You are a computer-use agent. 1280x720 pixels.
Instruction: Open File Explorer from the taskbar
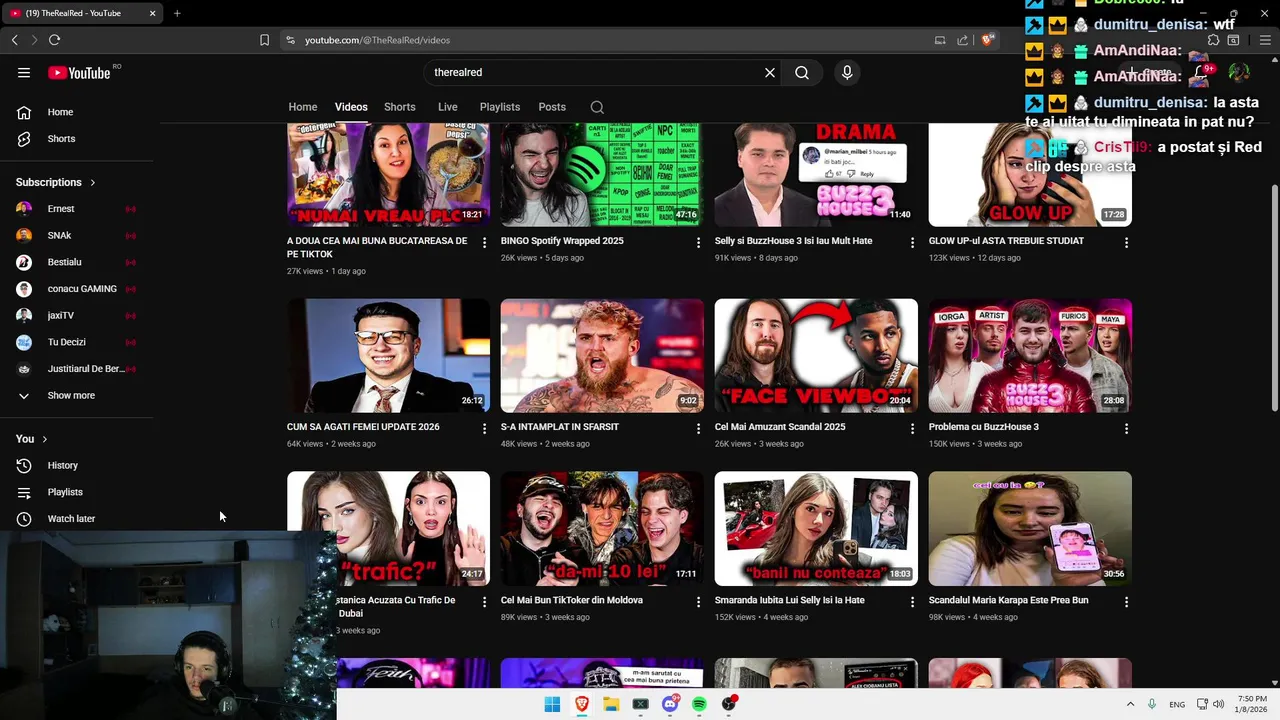(x=611, y=704)
